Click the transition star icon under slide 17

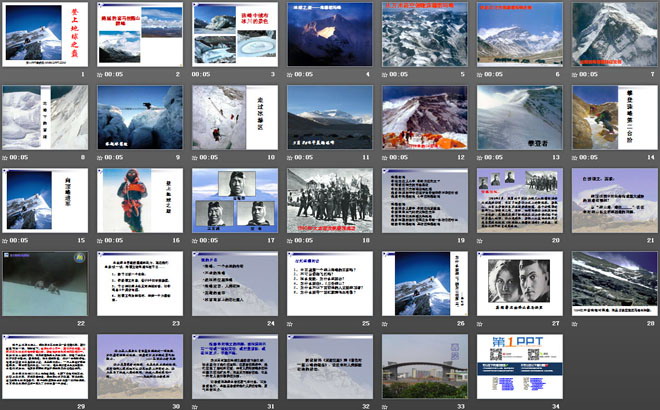pos(195,240)
